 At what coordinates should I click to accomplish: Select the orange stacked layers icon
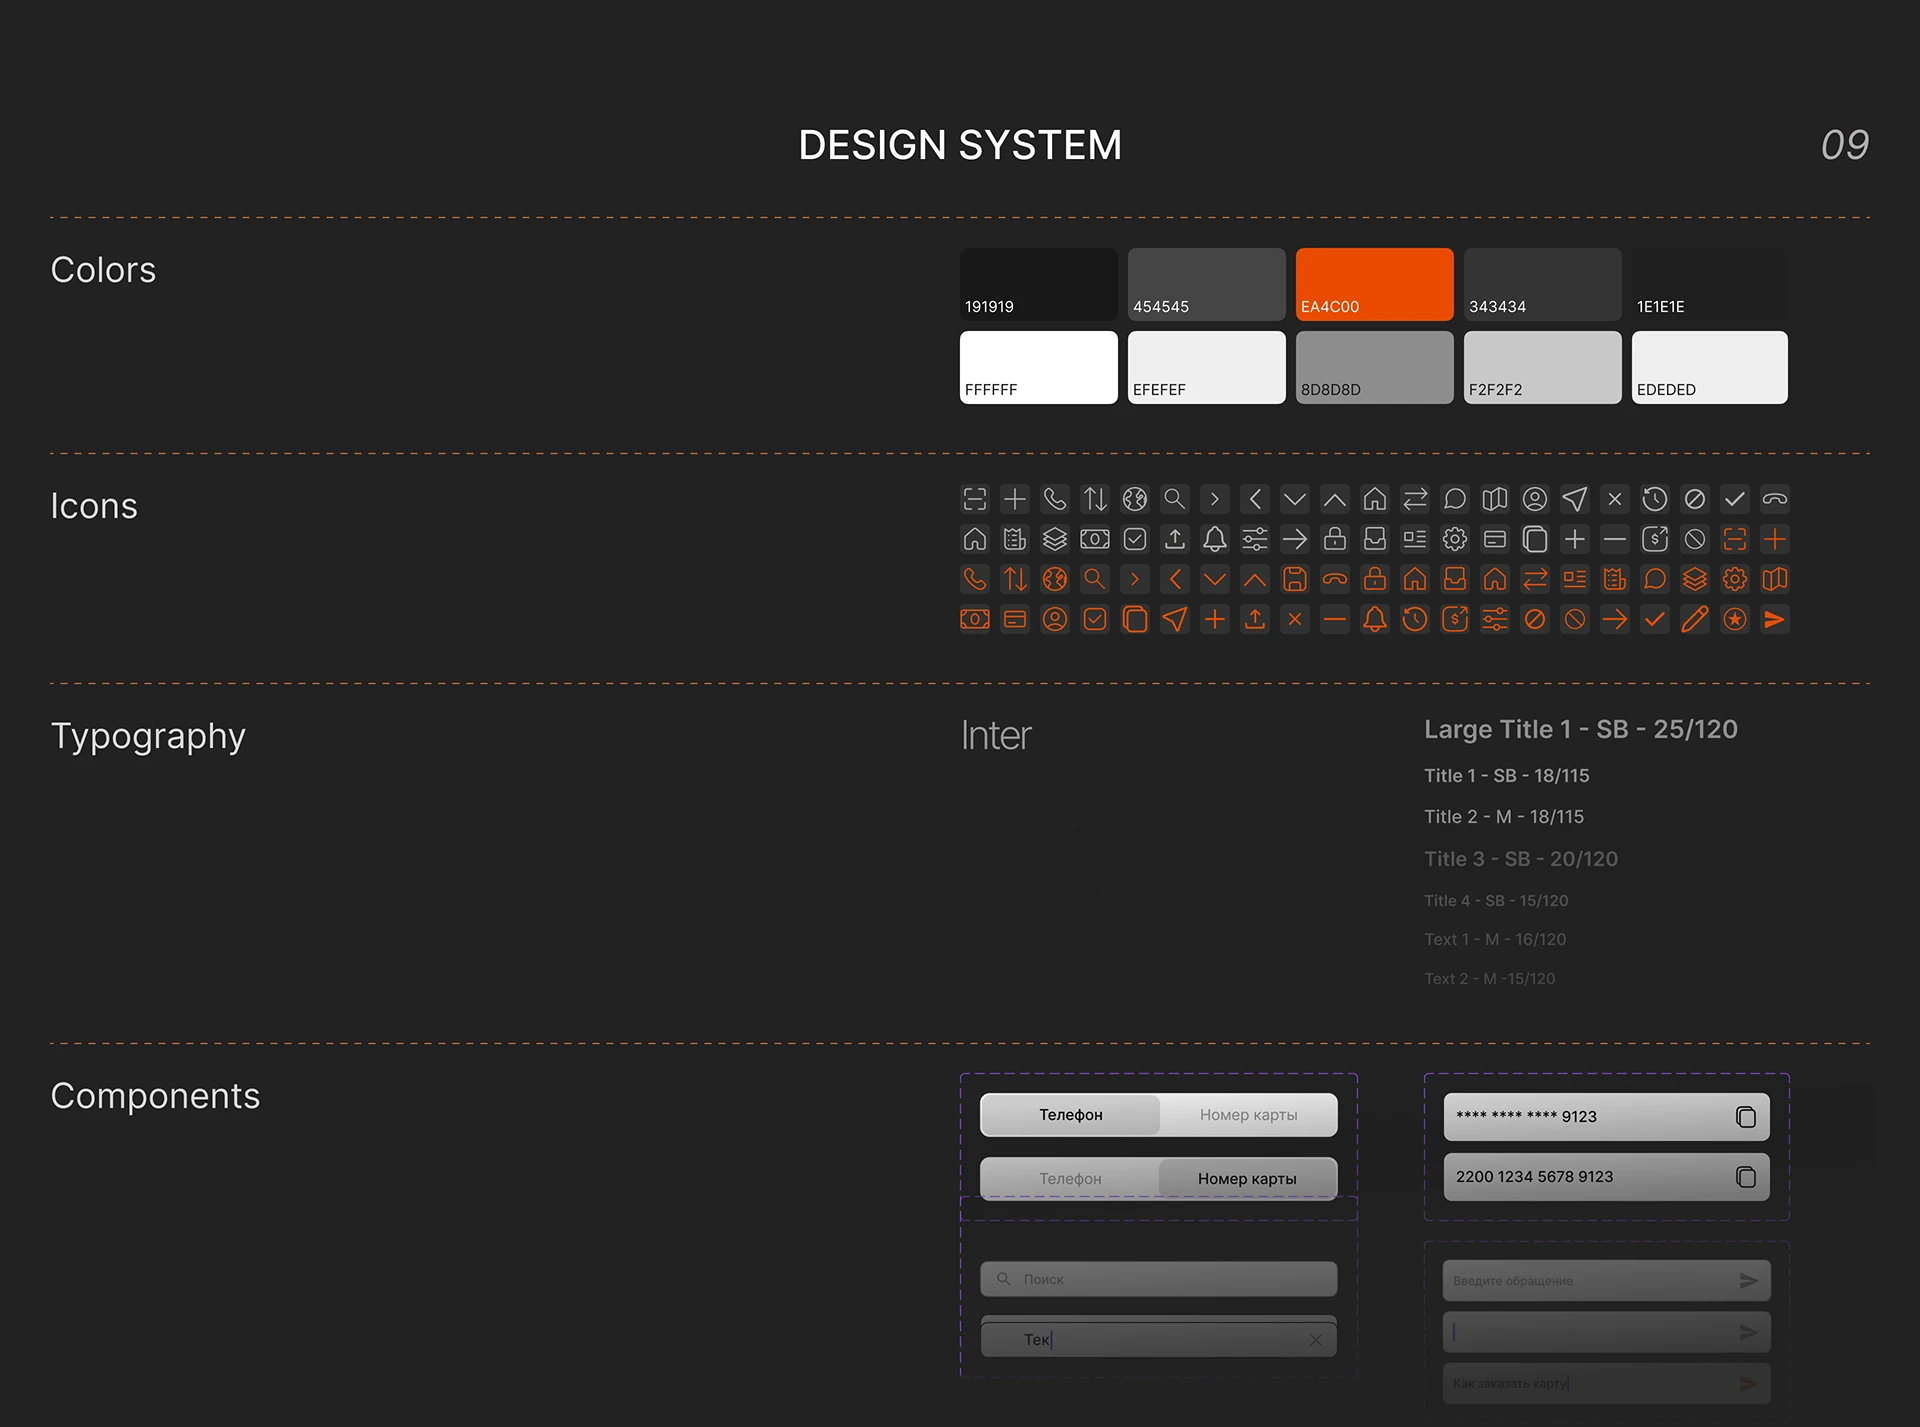pyautogui.click(x=1695, y=579)
